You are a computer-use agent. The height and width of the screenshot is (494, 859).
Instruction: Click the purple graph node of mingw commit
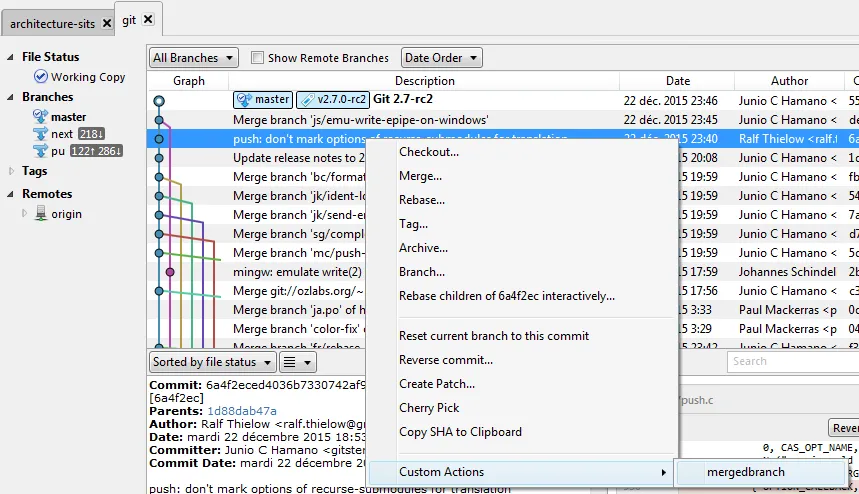click(x=170, y=272)
